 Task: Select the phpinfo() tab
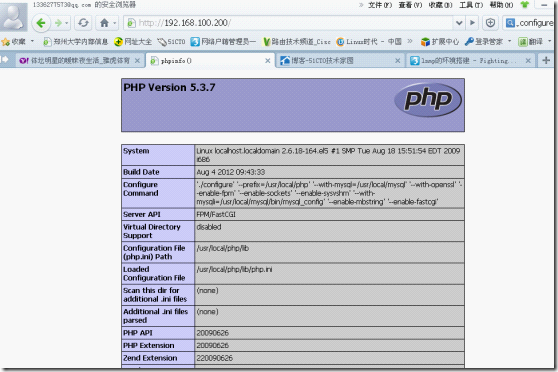(211, 61)
